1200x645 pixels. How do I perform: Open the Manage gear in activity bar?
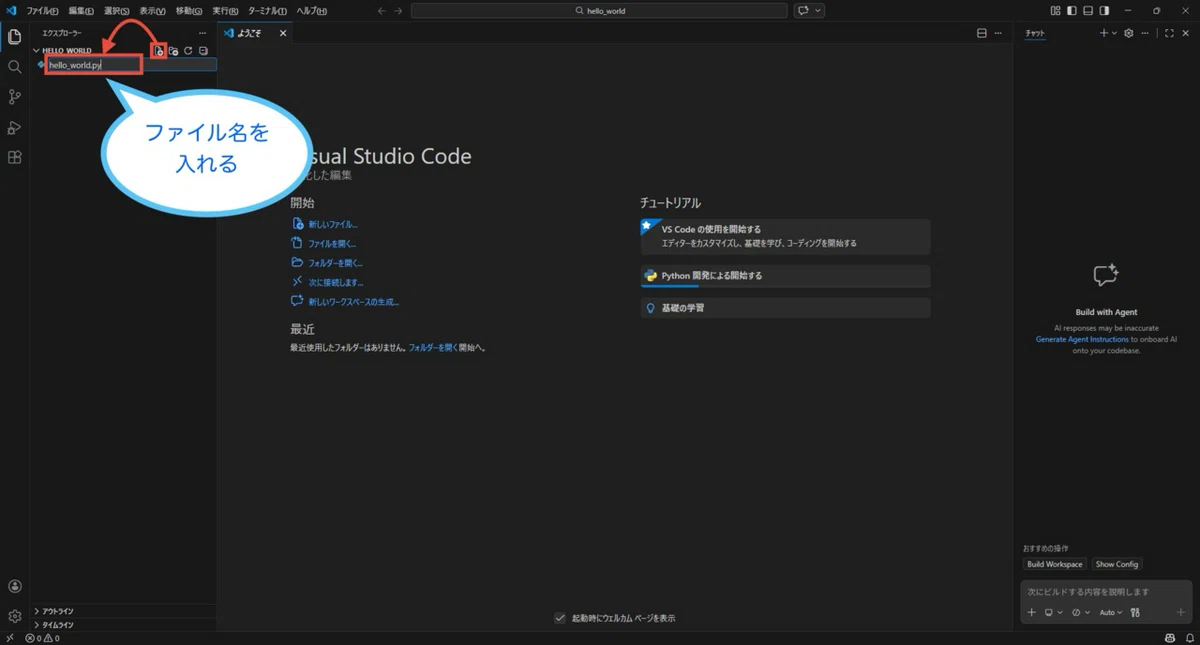click(x=14, y=616)
